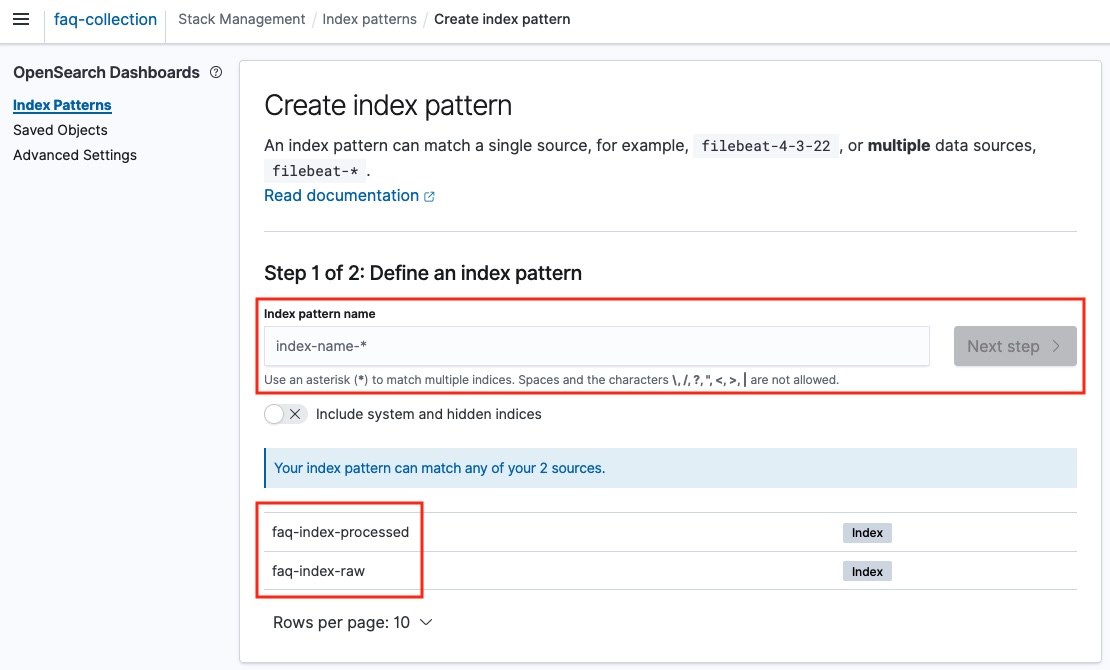
Task: Navigate to Index patterns breadcrumb
Action: pyautogui.click(x=370, y=19)
